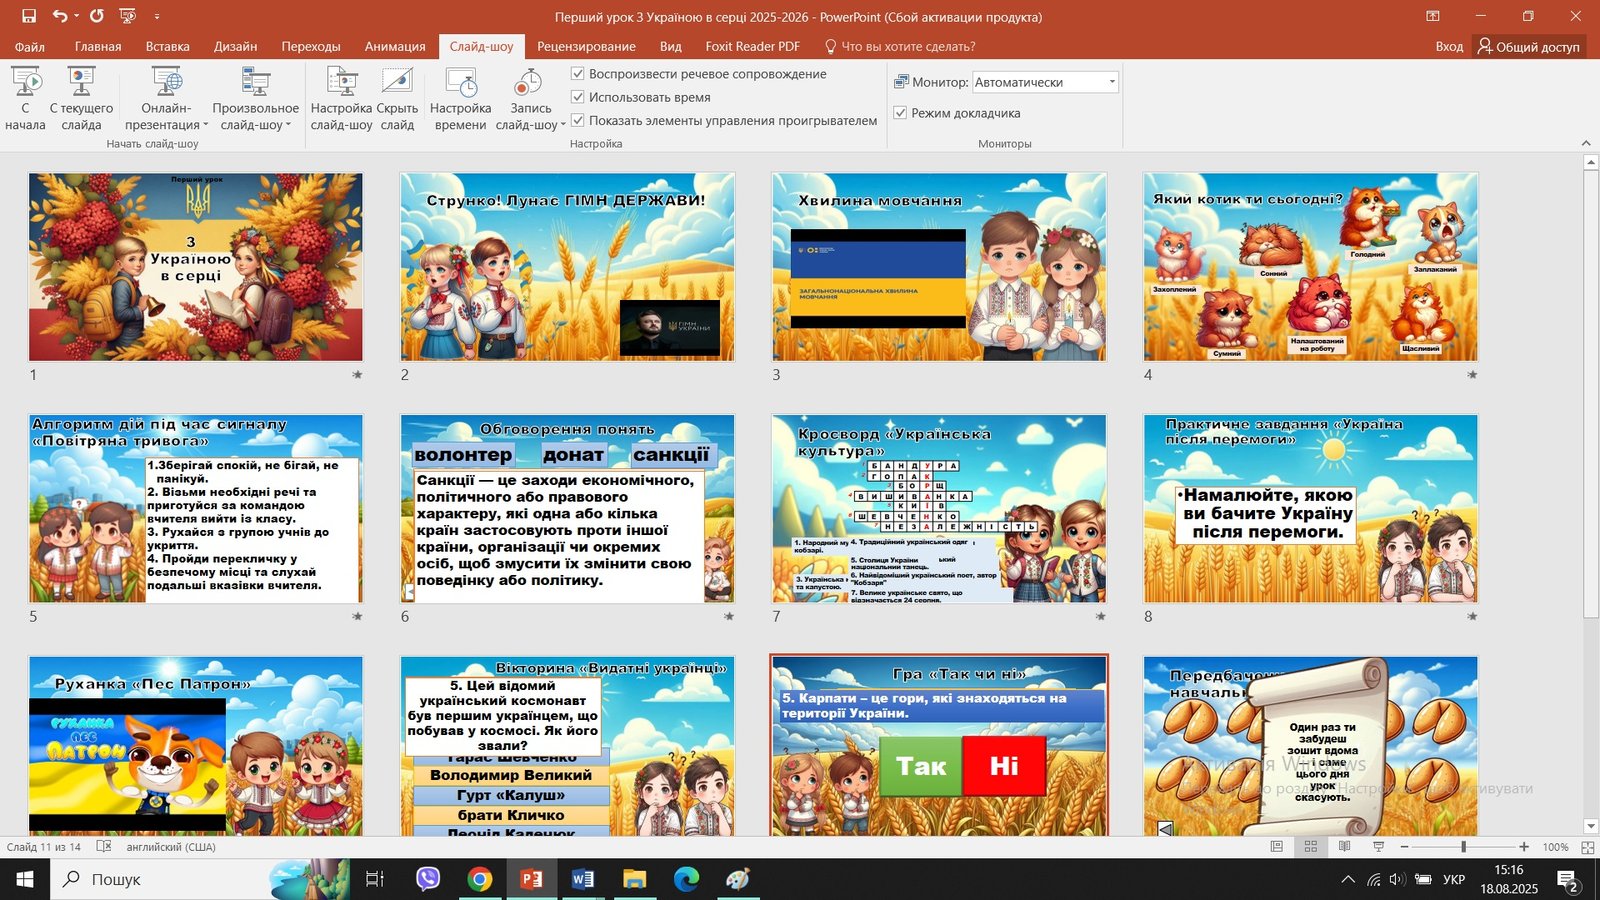Open Foxit Reader PDF tab

[x=752, y=46]
